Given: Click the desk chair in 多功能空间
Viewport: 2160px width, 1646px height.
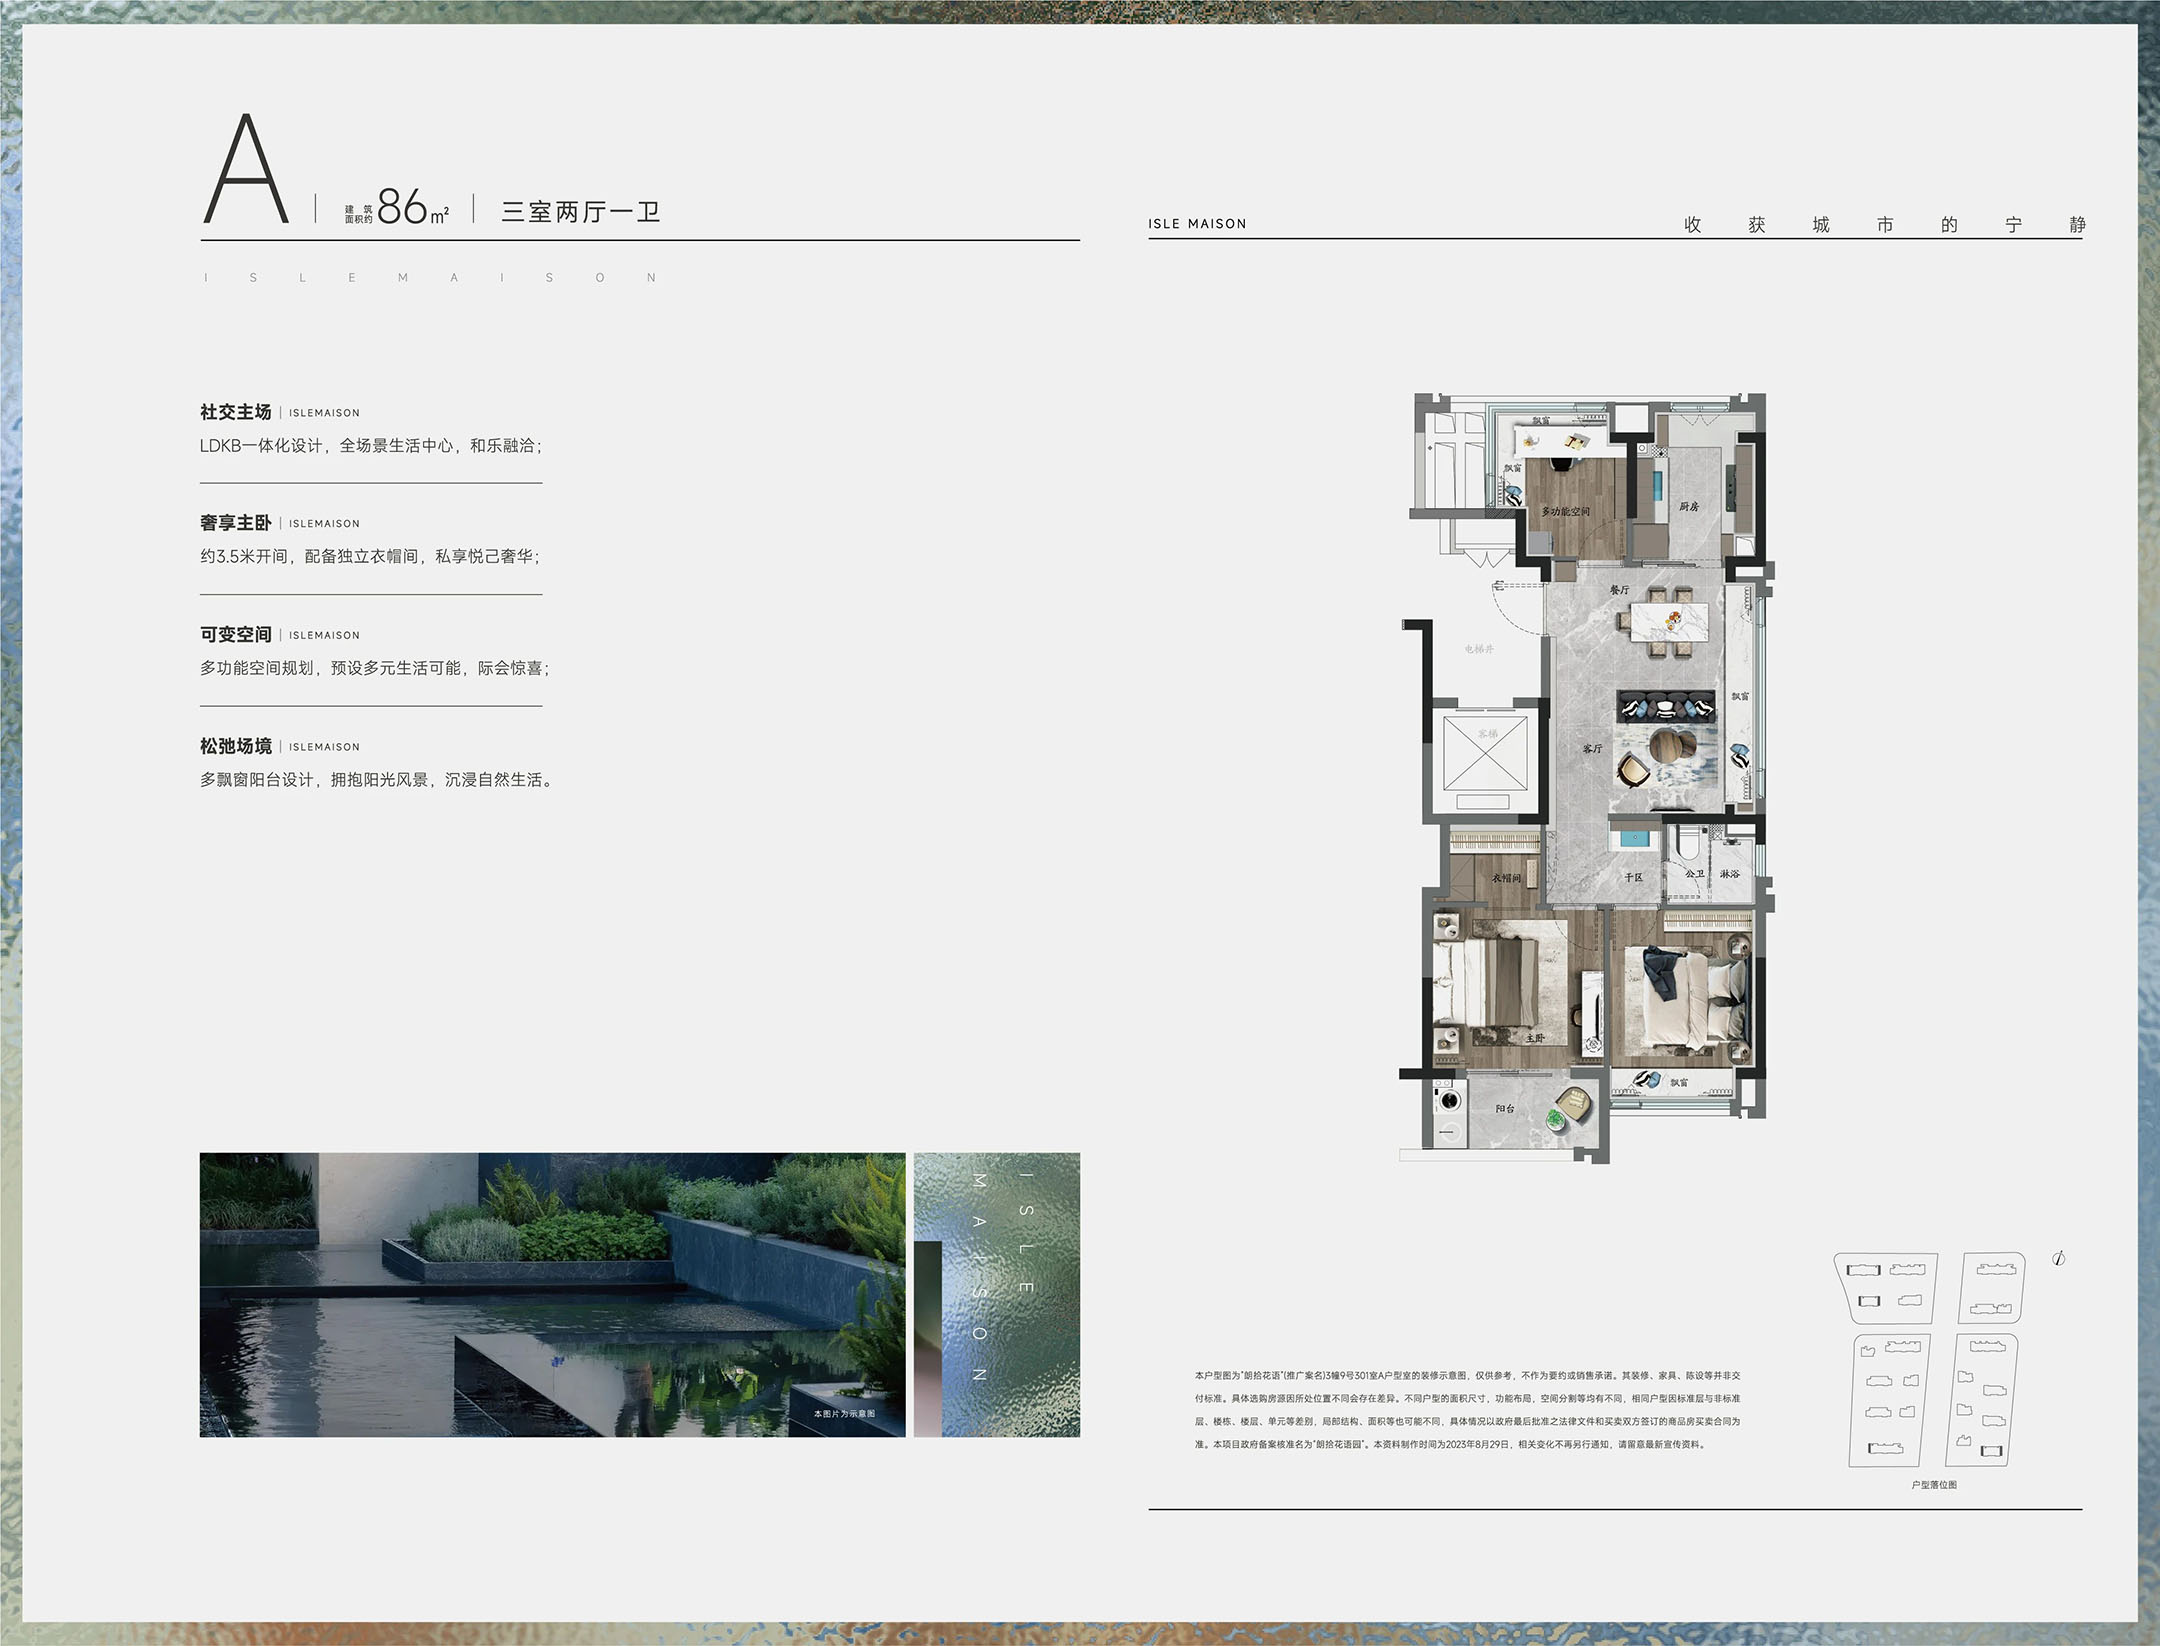Looking at the screenshot, I should (x=1562, y=462).
